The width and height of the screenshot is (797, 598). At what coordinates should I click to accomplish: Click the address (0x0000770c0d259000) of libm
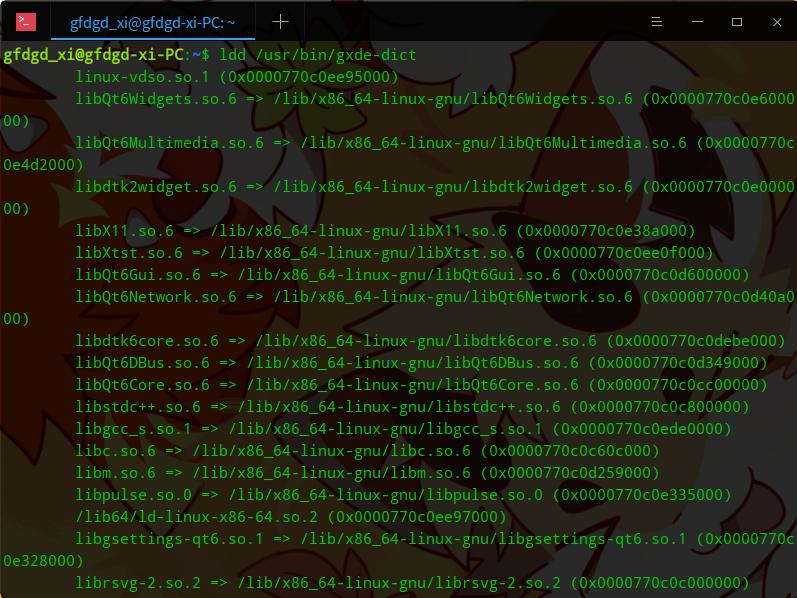point(570,472)
